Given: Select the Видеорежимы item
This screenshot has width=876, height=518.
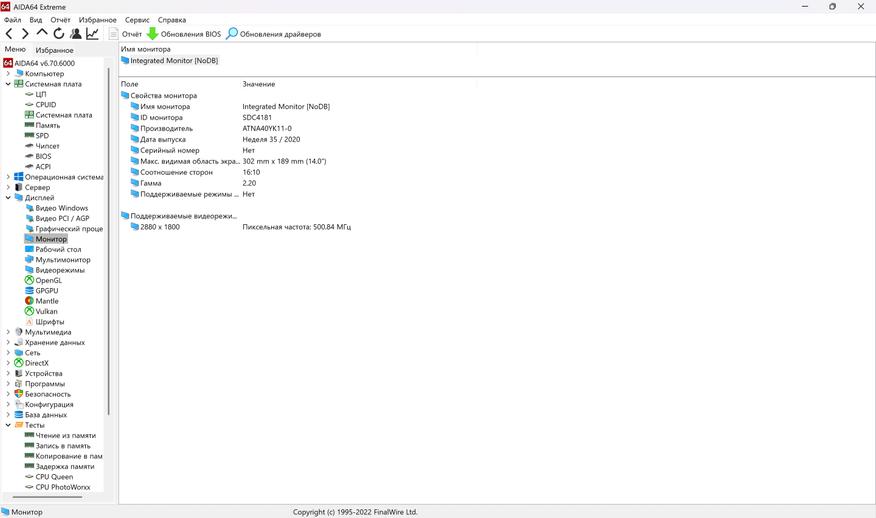Looking at the screenshot, I should pyautogui.click(x=55, y=270).
